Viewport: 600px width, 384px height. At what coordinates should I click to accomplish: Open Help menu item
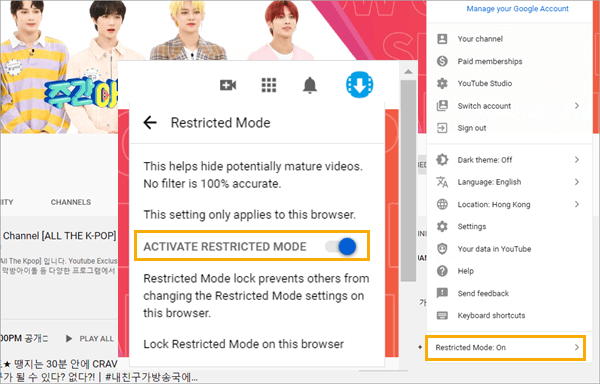point(510,271)
